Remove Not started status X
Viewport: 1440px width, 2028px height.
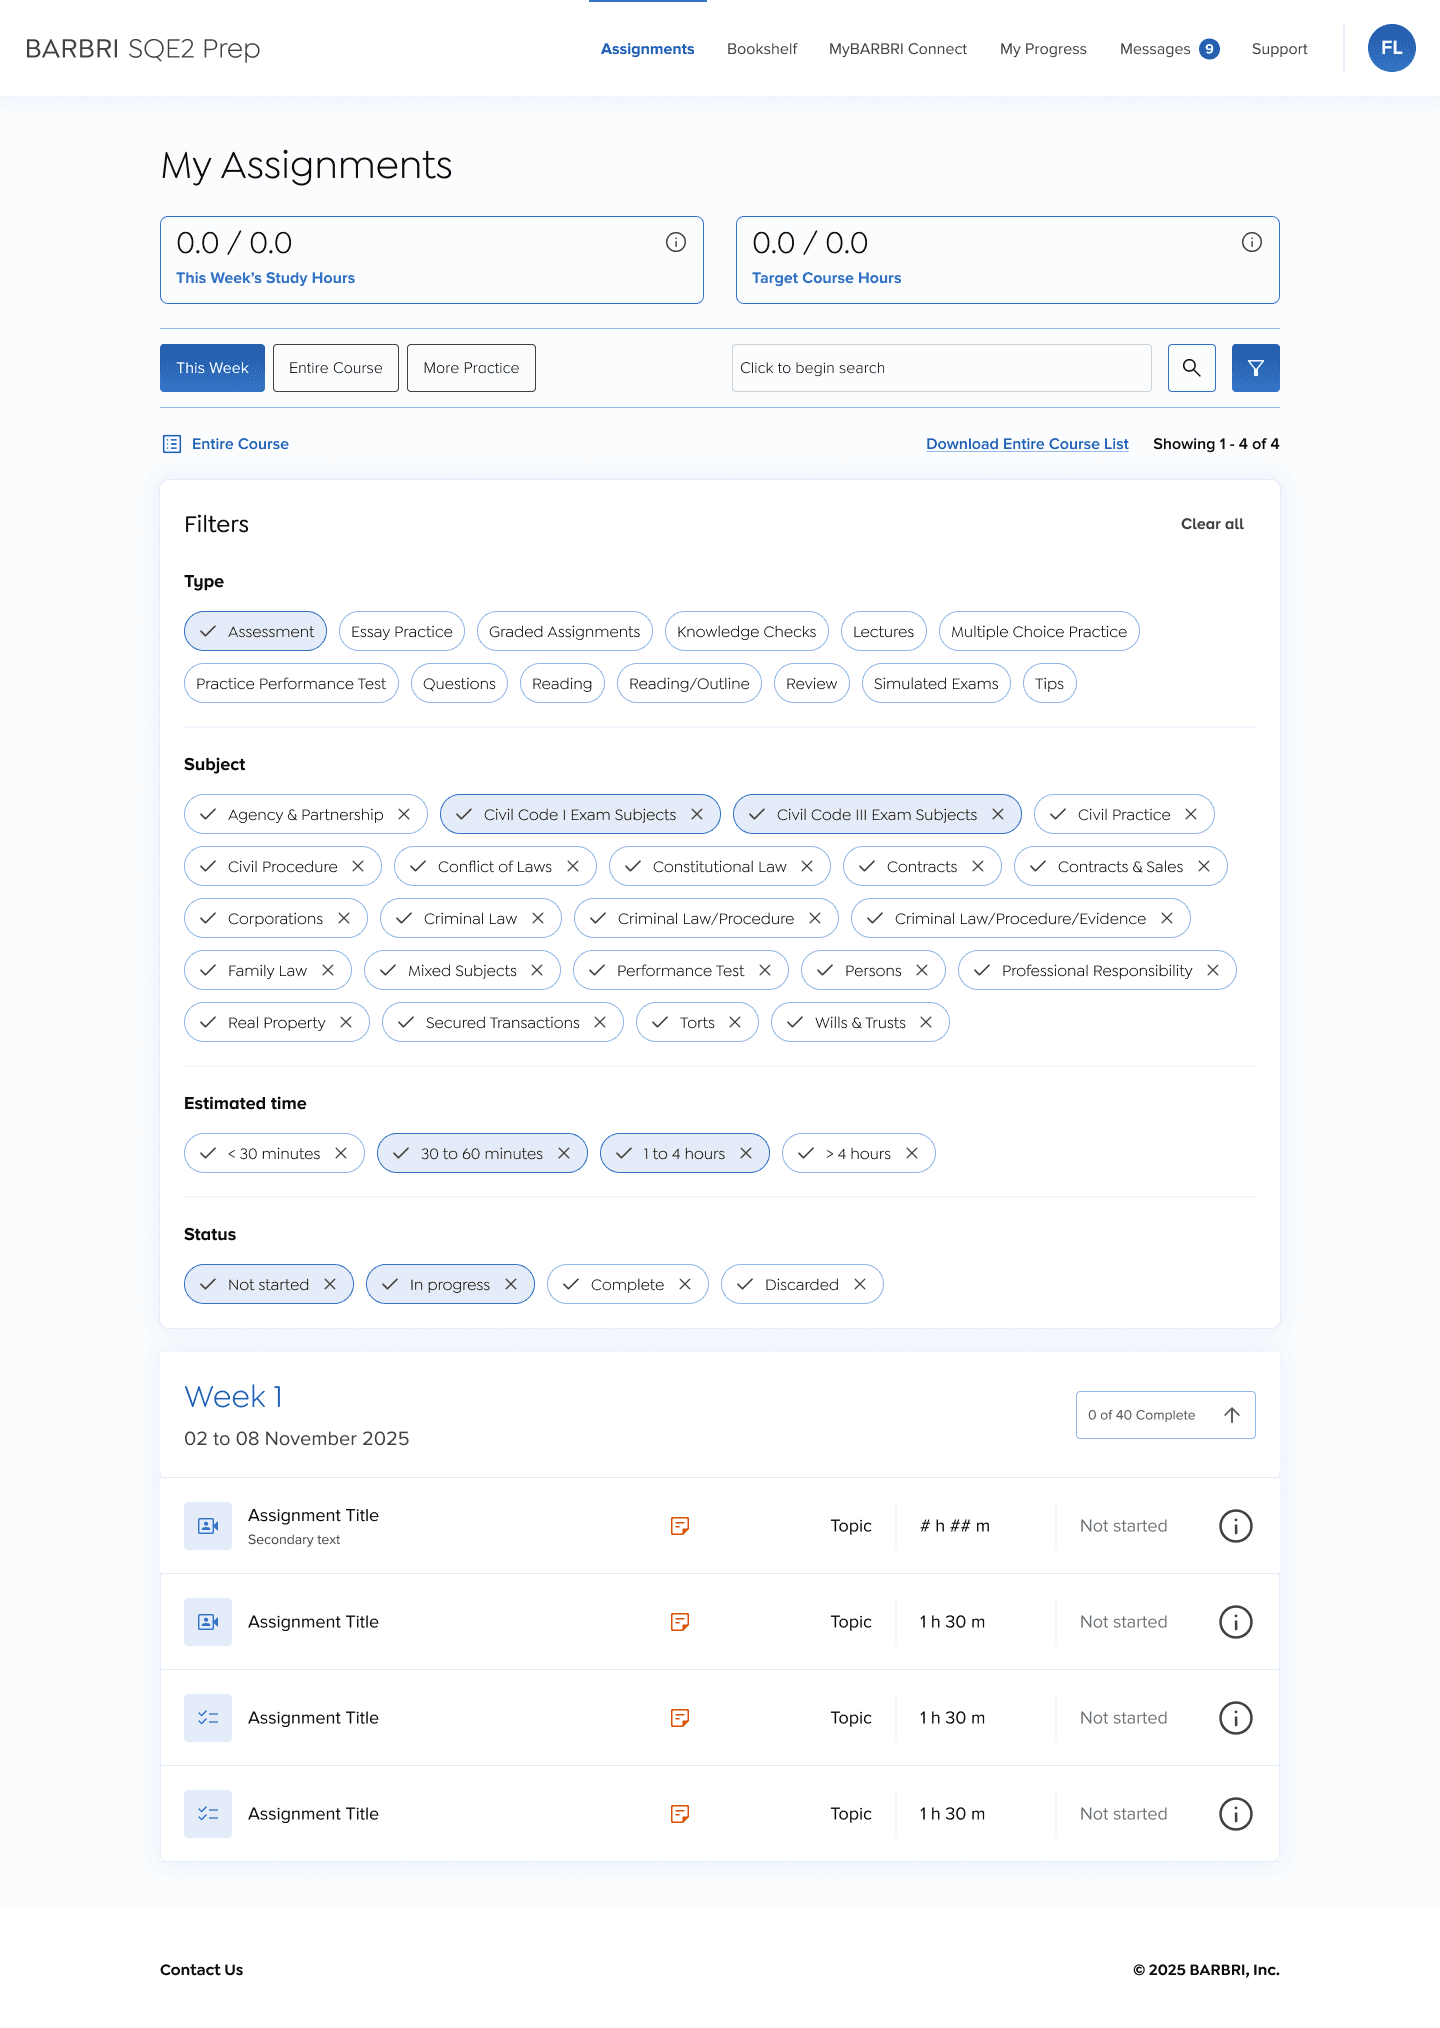coord(330,1284)
